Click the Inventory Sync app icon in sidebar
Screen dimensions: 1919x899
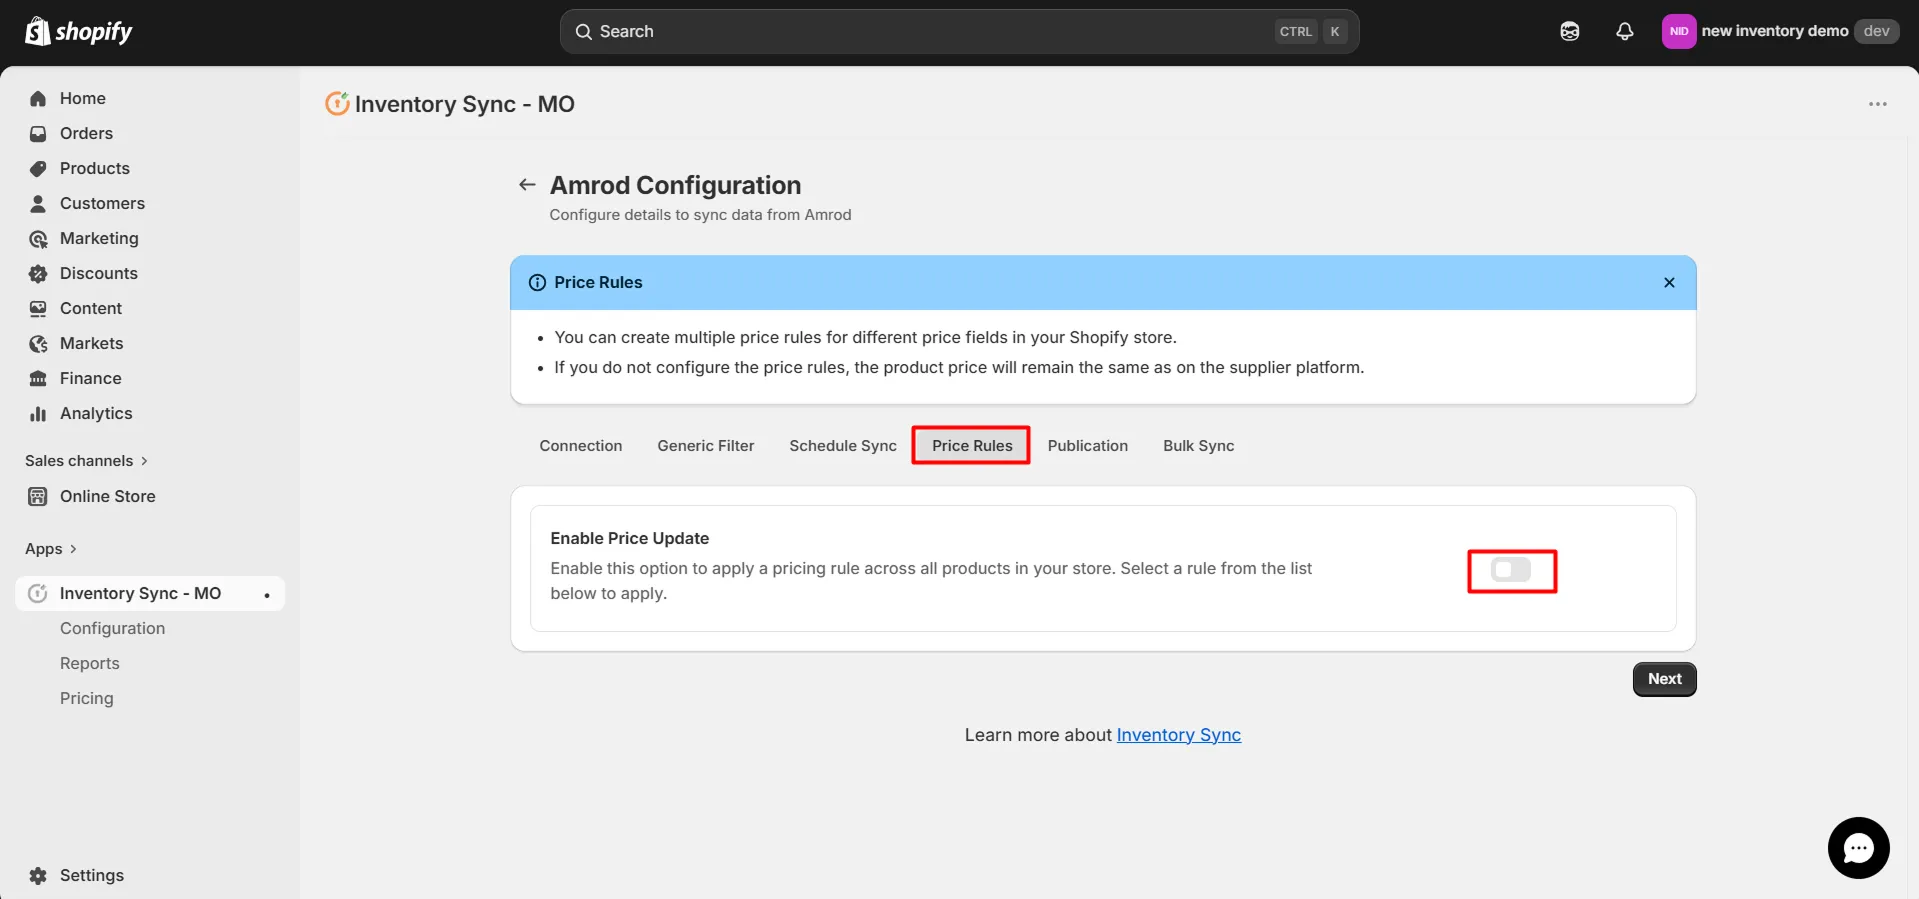pyautogui.click(x=38, y=593)
